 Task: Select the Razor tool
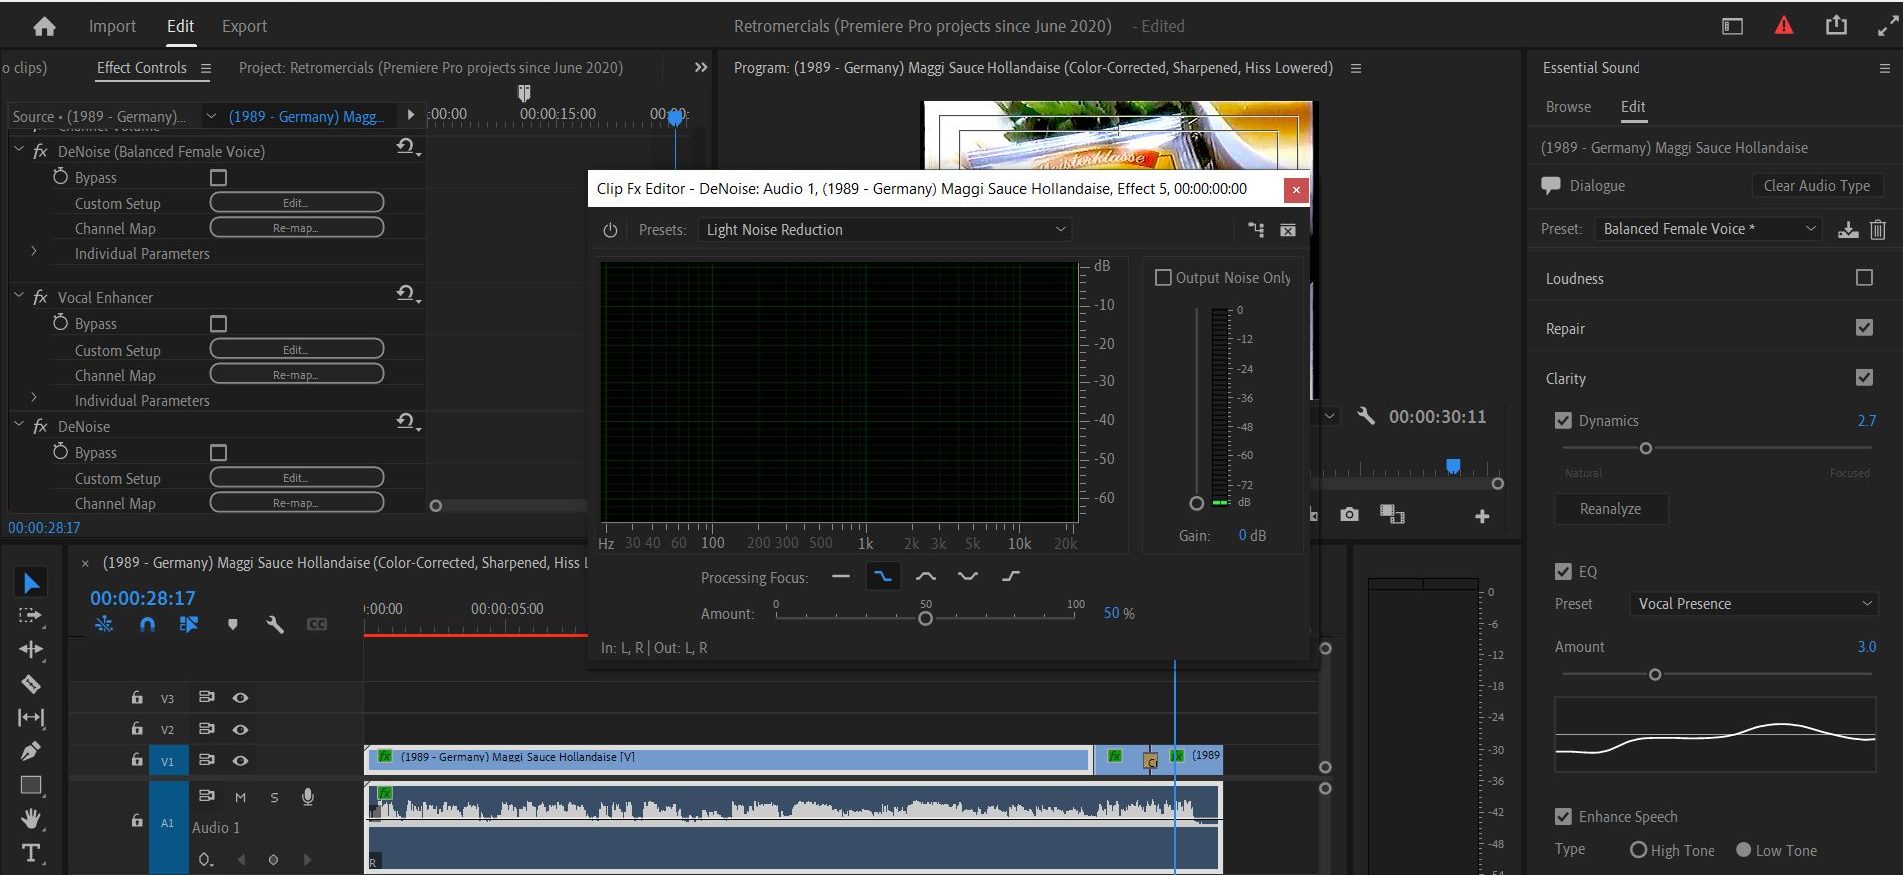(31, 684)
